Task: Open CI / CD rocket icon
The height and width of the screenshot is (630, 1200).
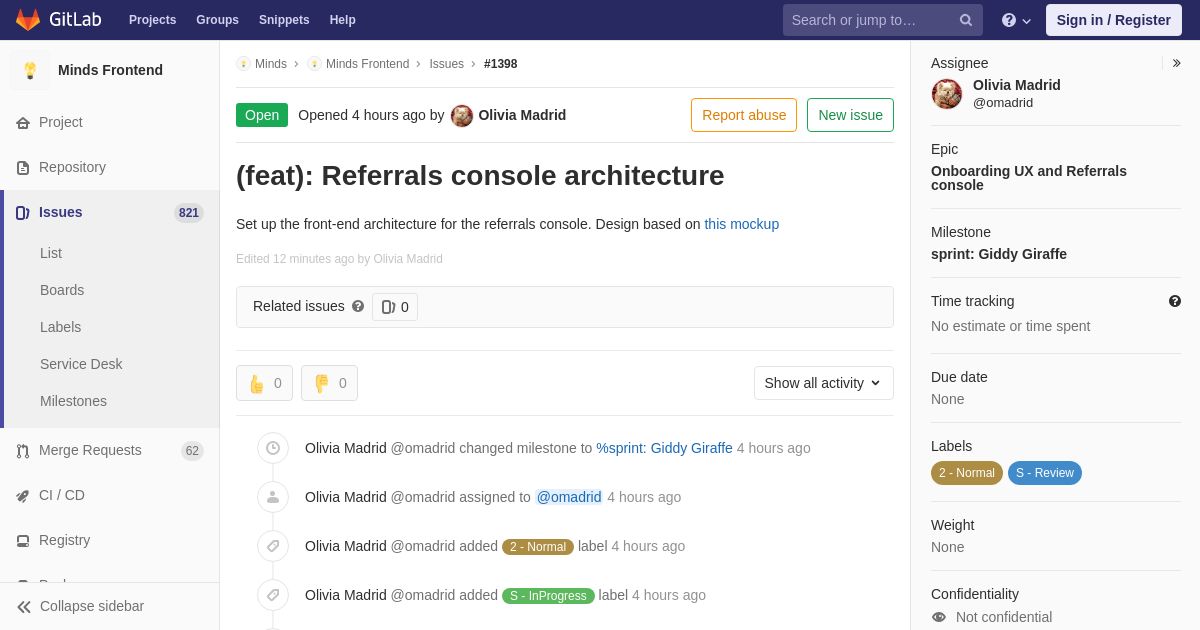Action: pos(23,496)
